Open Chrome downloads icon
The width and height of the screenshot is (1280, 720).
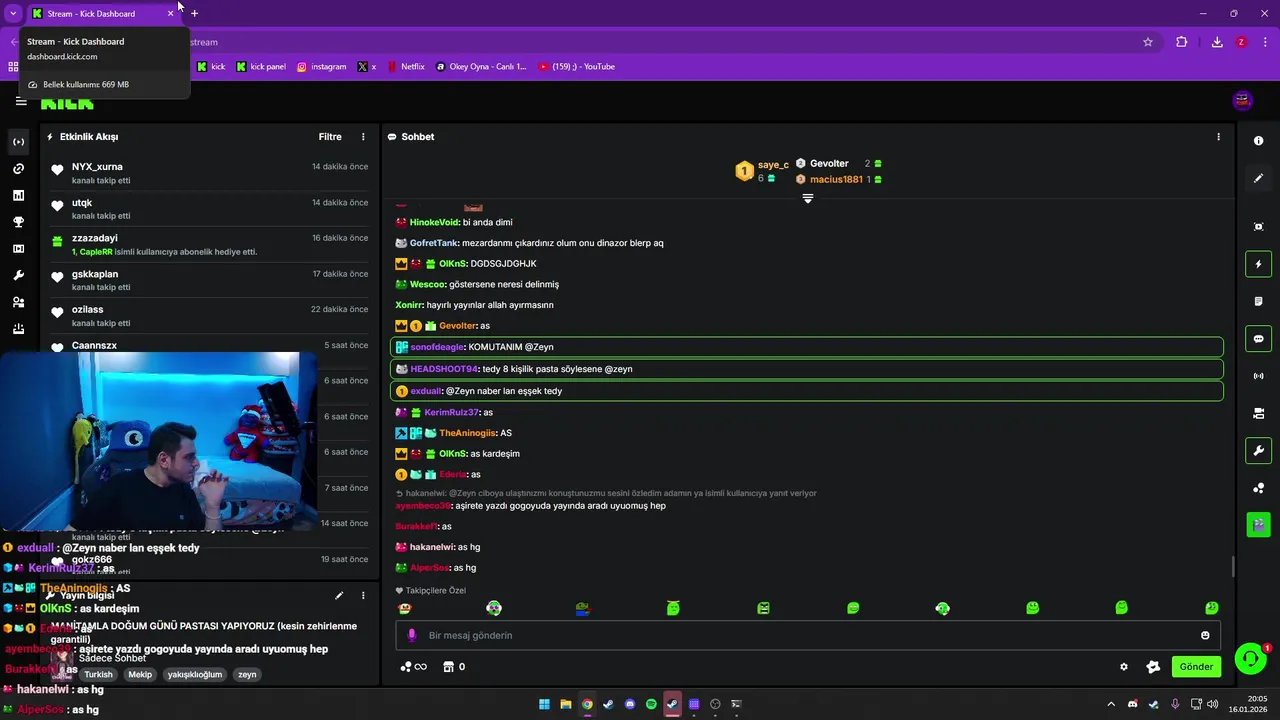[x=1217, y=42]
